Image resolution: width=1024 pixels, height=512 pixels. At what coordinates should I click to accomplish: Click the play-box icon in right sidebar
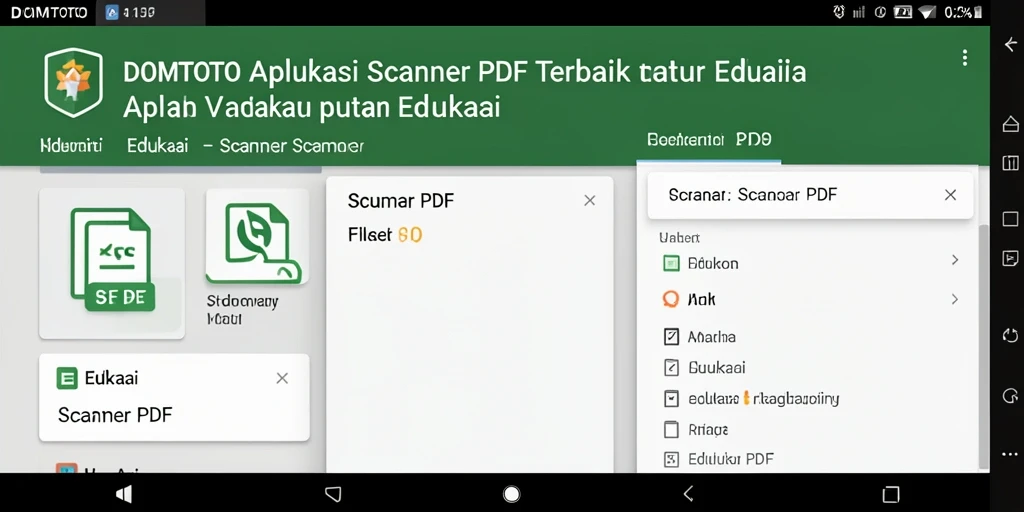pos(1010,259)
